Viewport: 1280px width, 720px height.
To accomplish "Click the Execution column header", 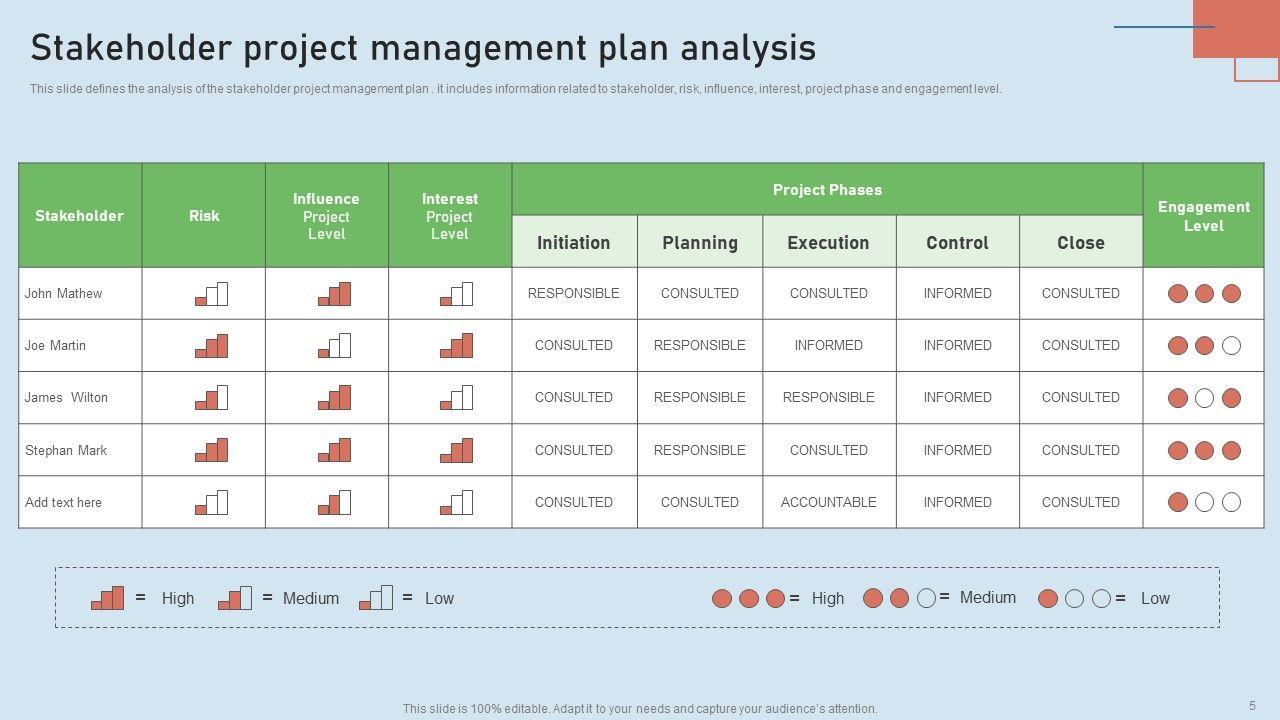I will click(x=828, y=242).
